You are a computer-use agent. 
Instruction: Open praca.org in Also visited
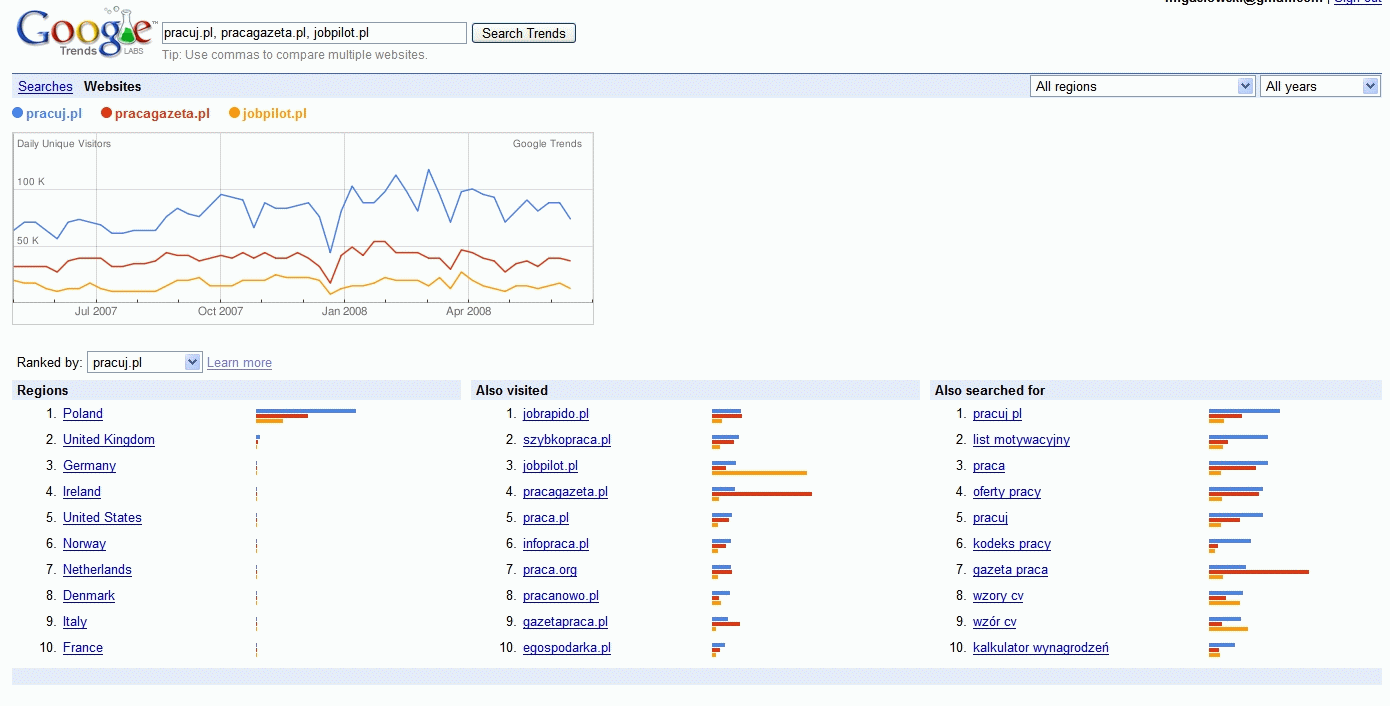550,570
